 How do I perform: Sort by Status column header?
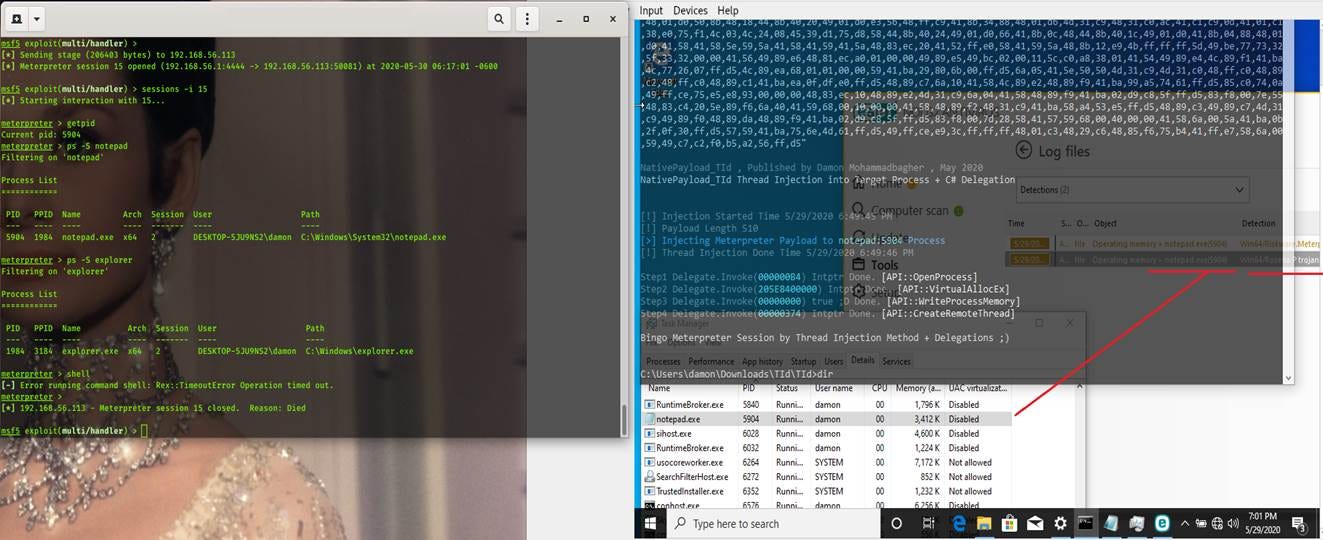788,388
